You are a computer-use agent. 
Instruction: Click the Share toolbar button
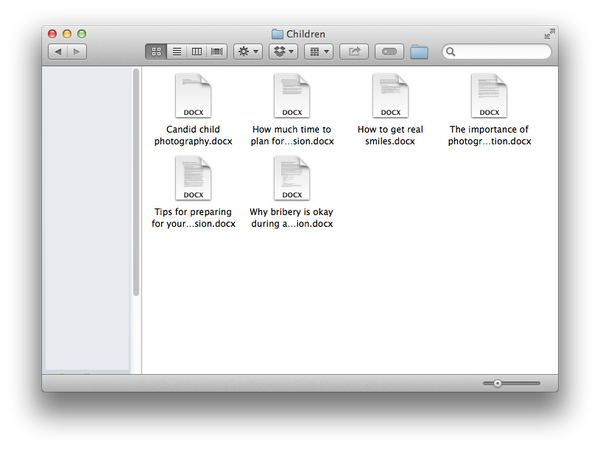tap(354, 51)
